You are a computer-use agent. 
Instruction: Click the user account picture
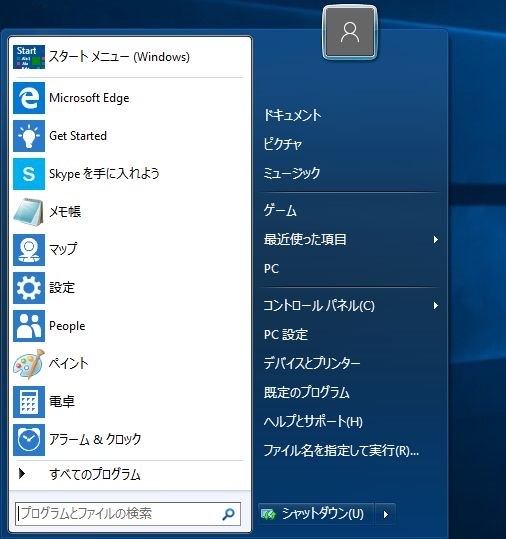(350, 32)
